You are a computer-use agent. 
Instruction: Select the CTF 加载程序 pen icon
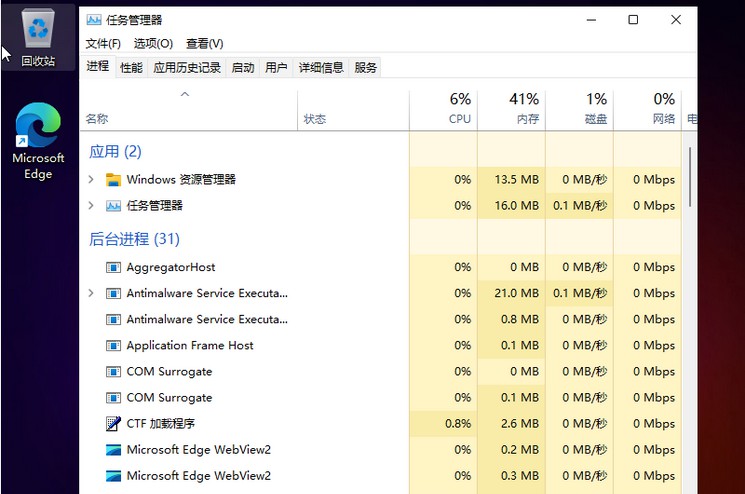point(113,424)
